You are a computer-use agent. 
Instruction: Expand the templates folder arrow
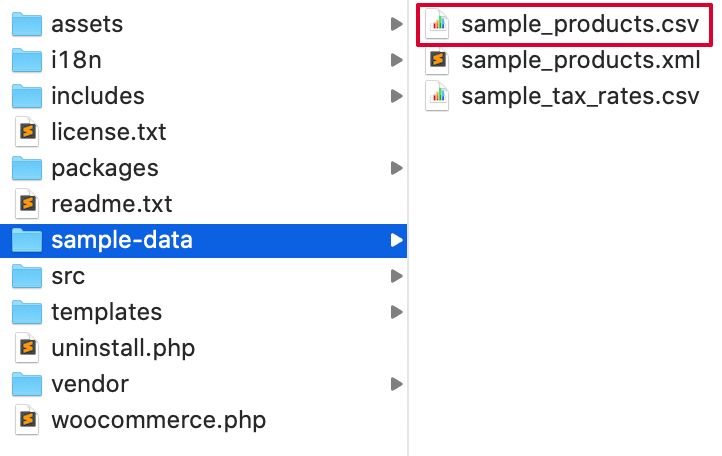point(397,312)
